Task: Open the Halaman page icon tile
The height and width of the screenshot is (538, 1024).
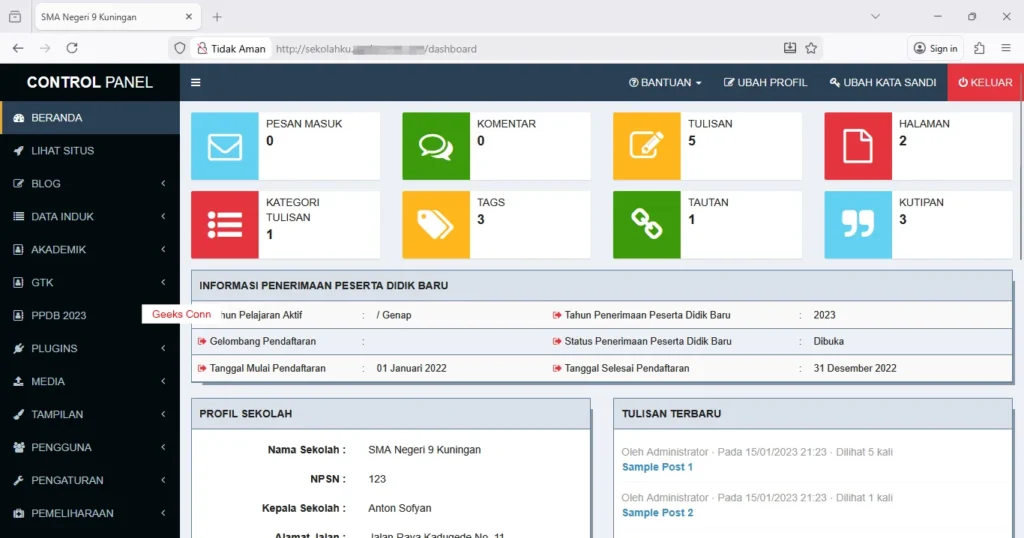Action: (857, 146)
